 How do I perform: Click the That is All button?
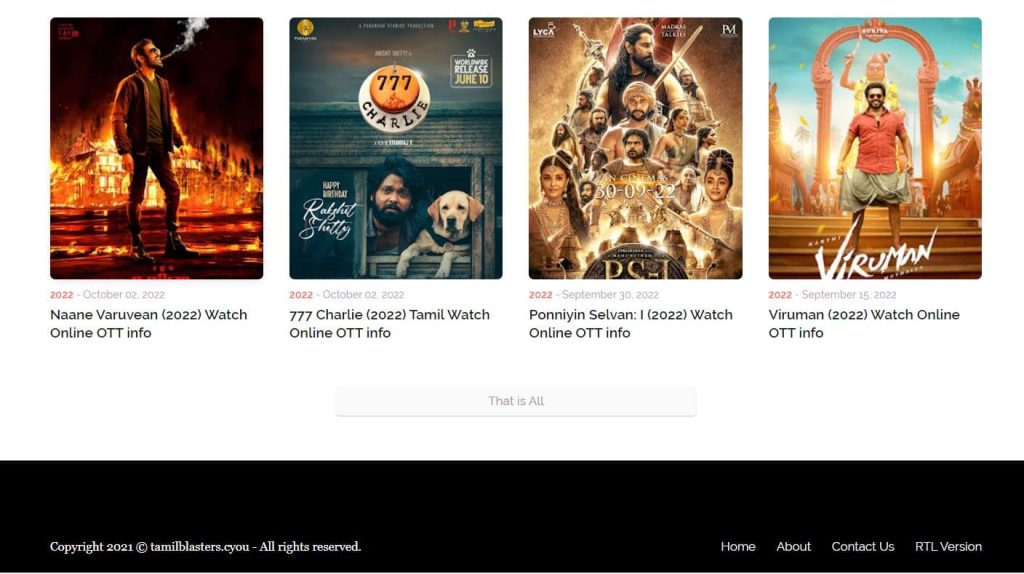point(516,401)
